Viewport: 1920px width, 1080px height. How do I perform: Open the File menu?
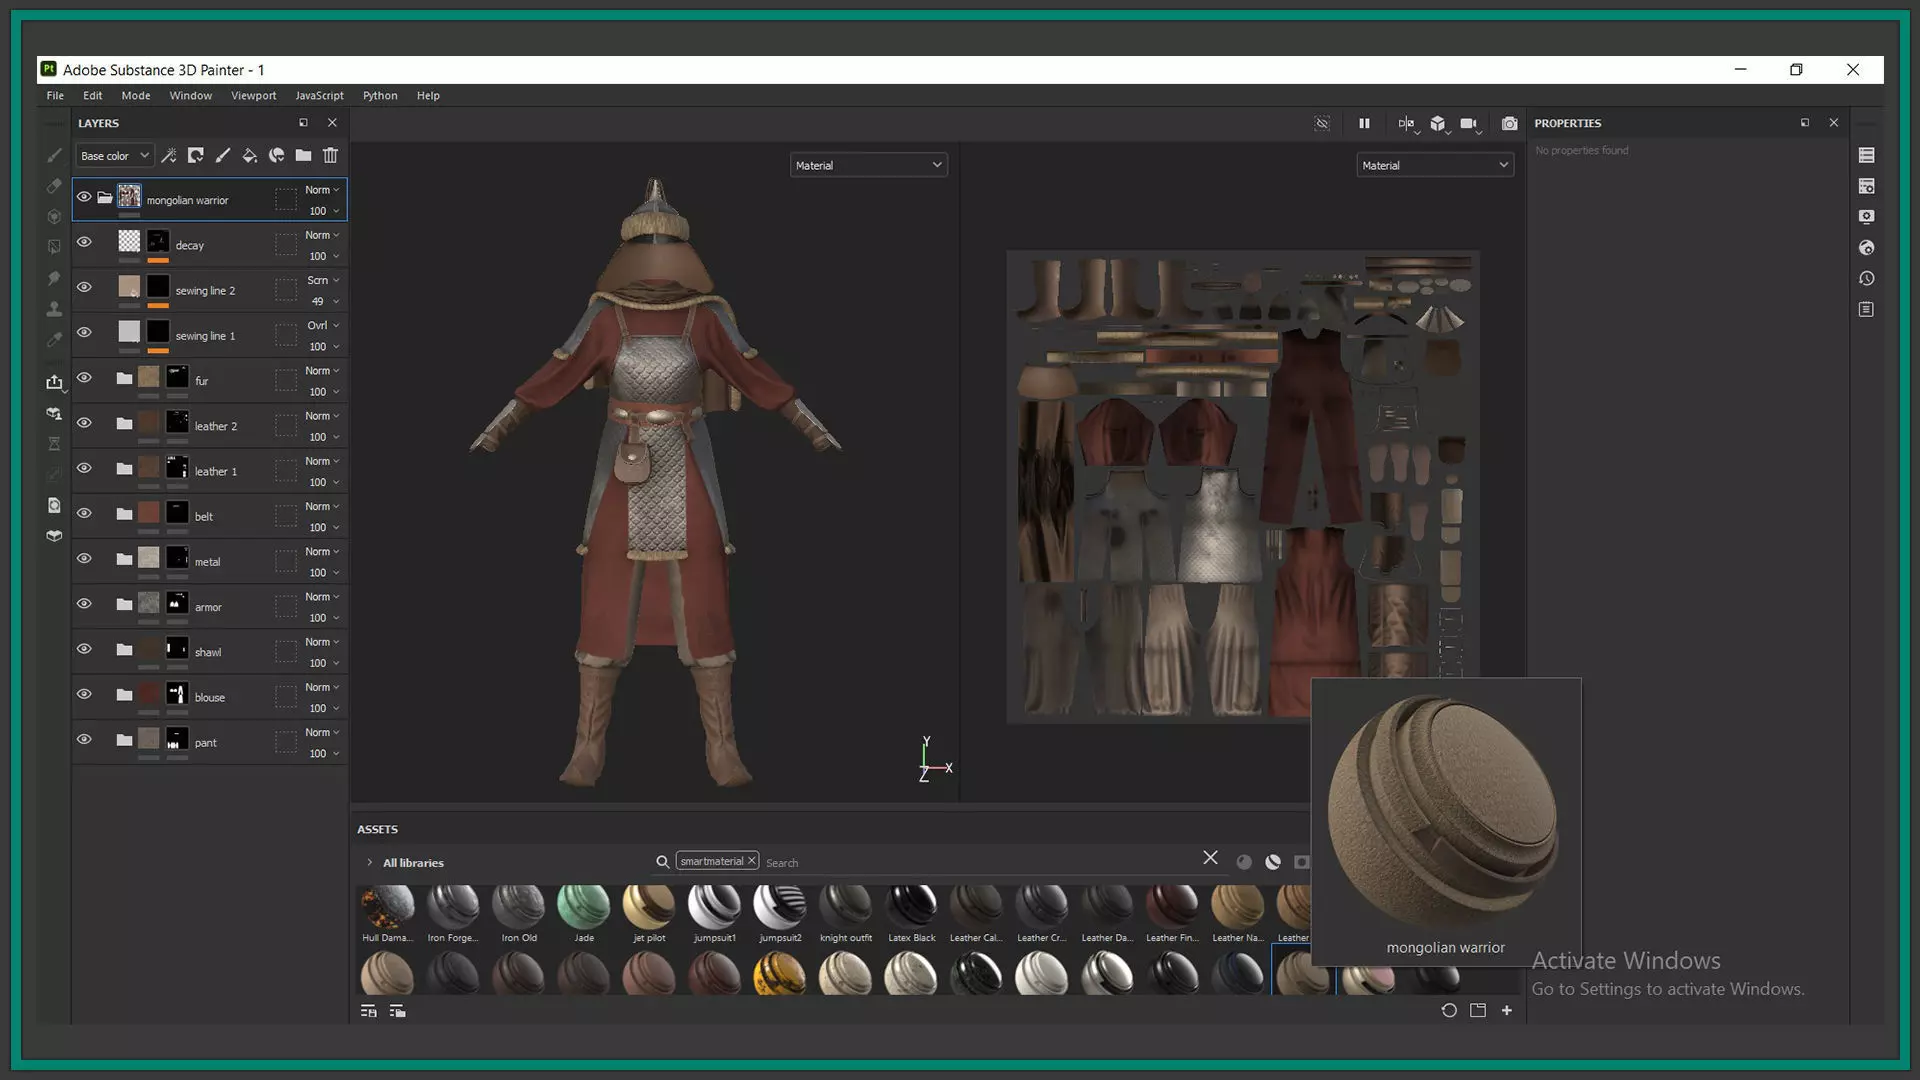[55, 96]
